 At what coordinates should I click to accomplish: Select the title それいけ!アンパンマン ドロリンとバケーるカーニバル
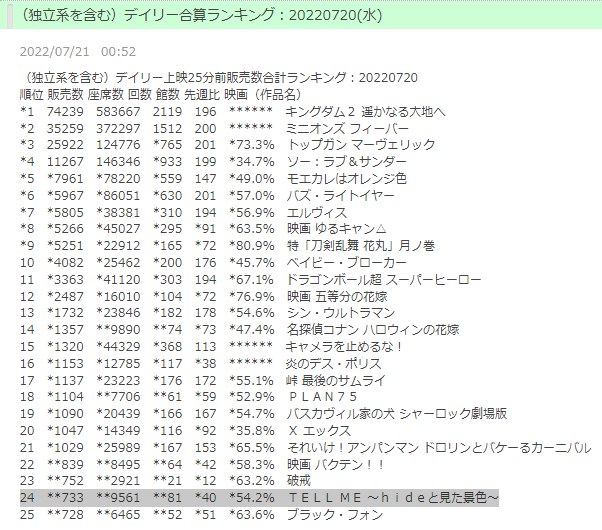(x=439, y=447)
